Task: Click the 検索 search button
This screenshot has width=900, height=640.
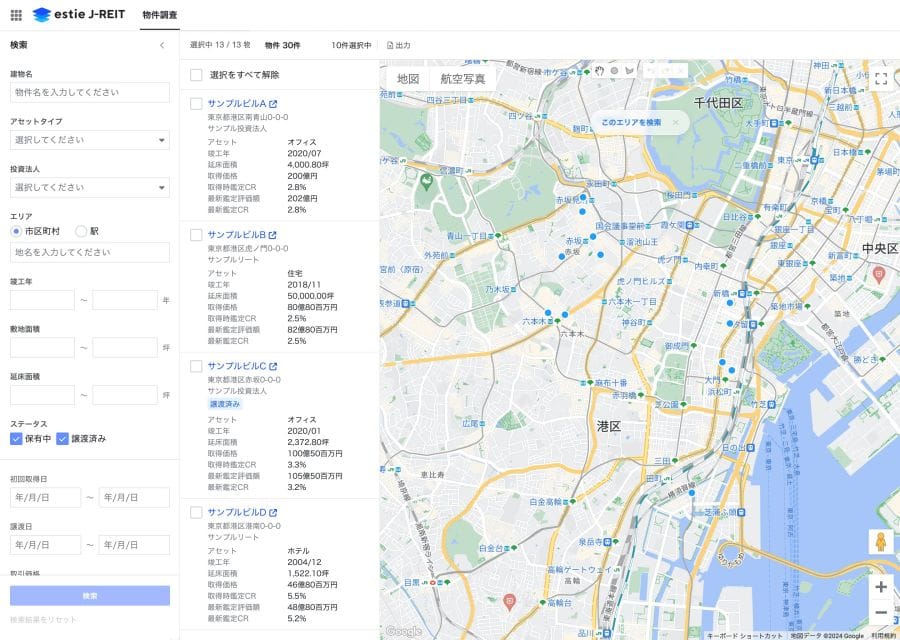Action: pos(90,596)
